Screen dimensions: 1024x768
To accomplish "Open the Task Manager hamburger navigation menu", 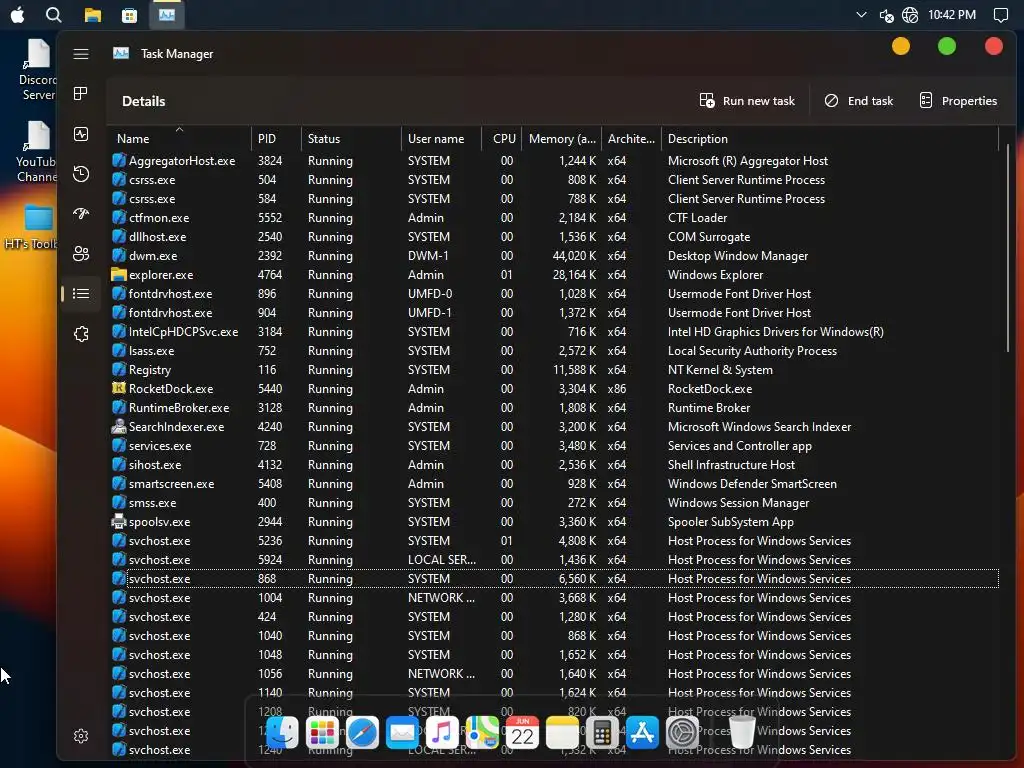I will point(81,54).
